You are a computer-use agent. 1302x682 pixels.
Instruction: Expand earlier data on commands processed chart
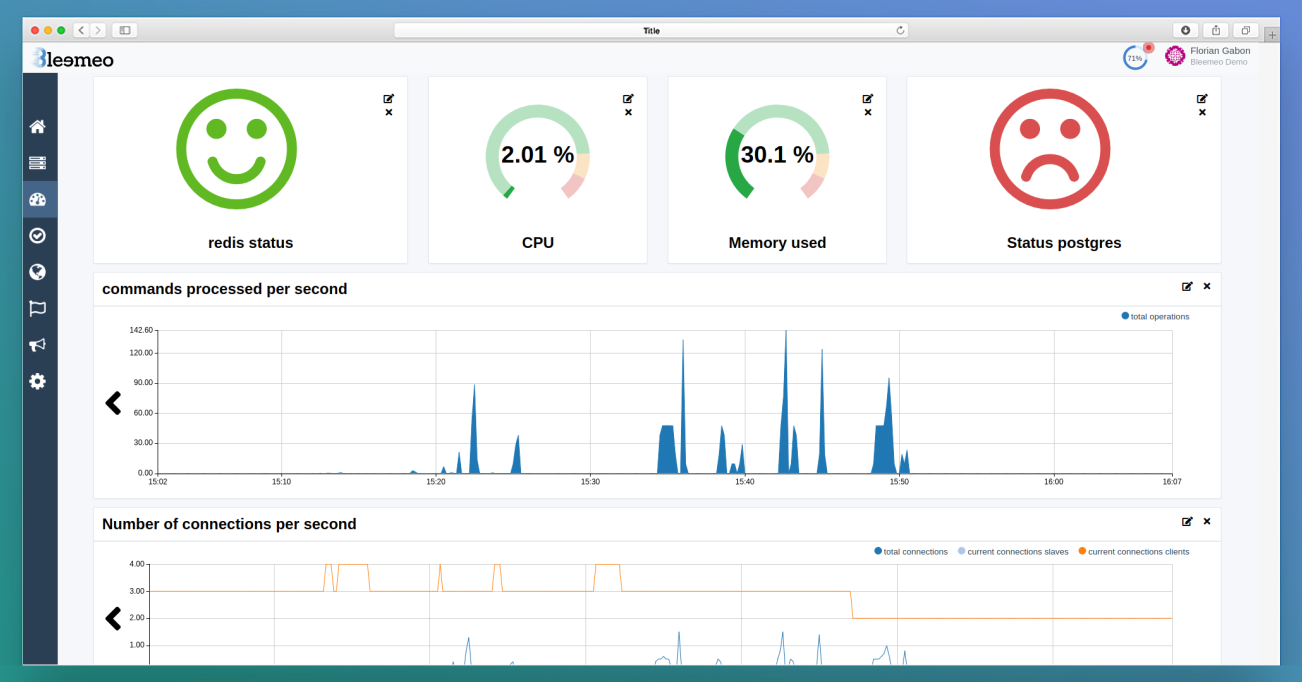(x=113, y=403)
